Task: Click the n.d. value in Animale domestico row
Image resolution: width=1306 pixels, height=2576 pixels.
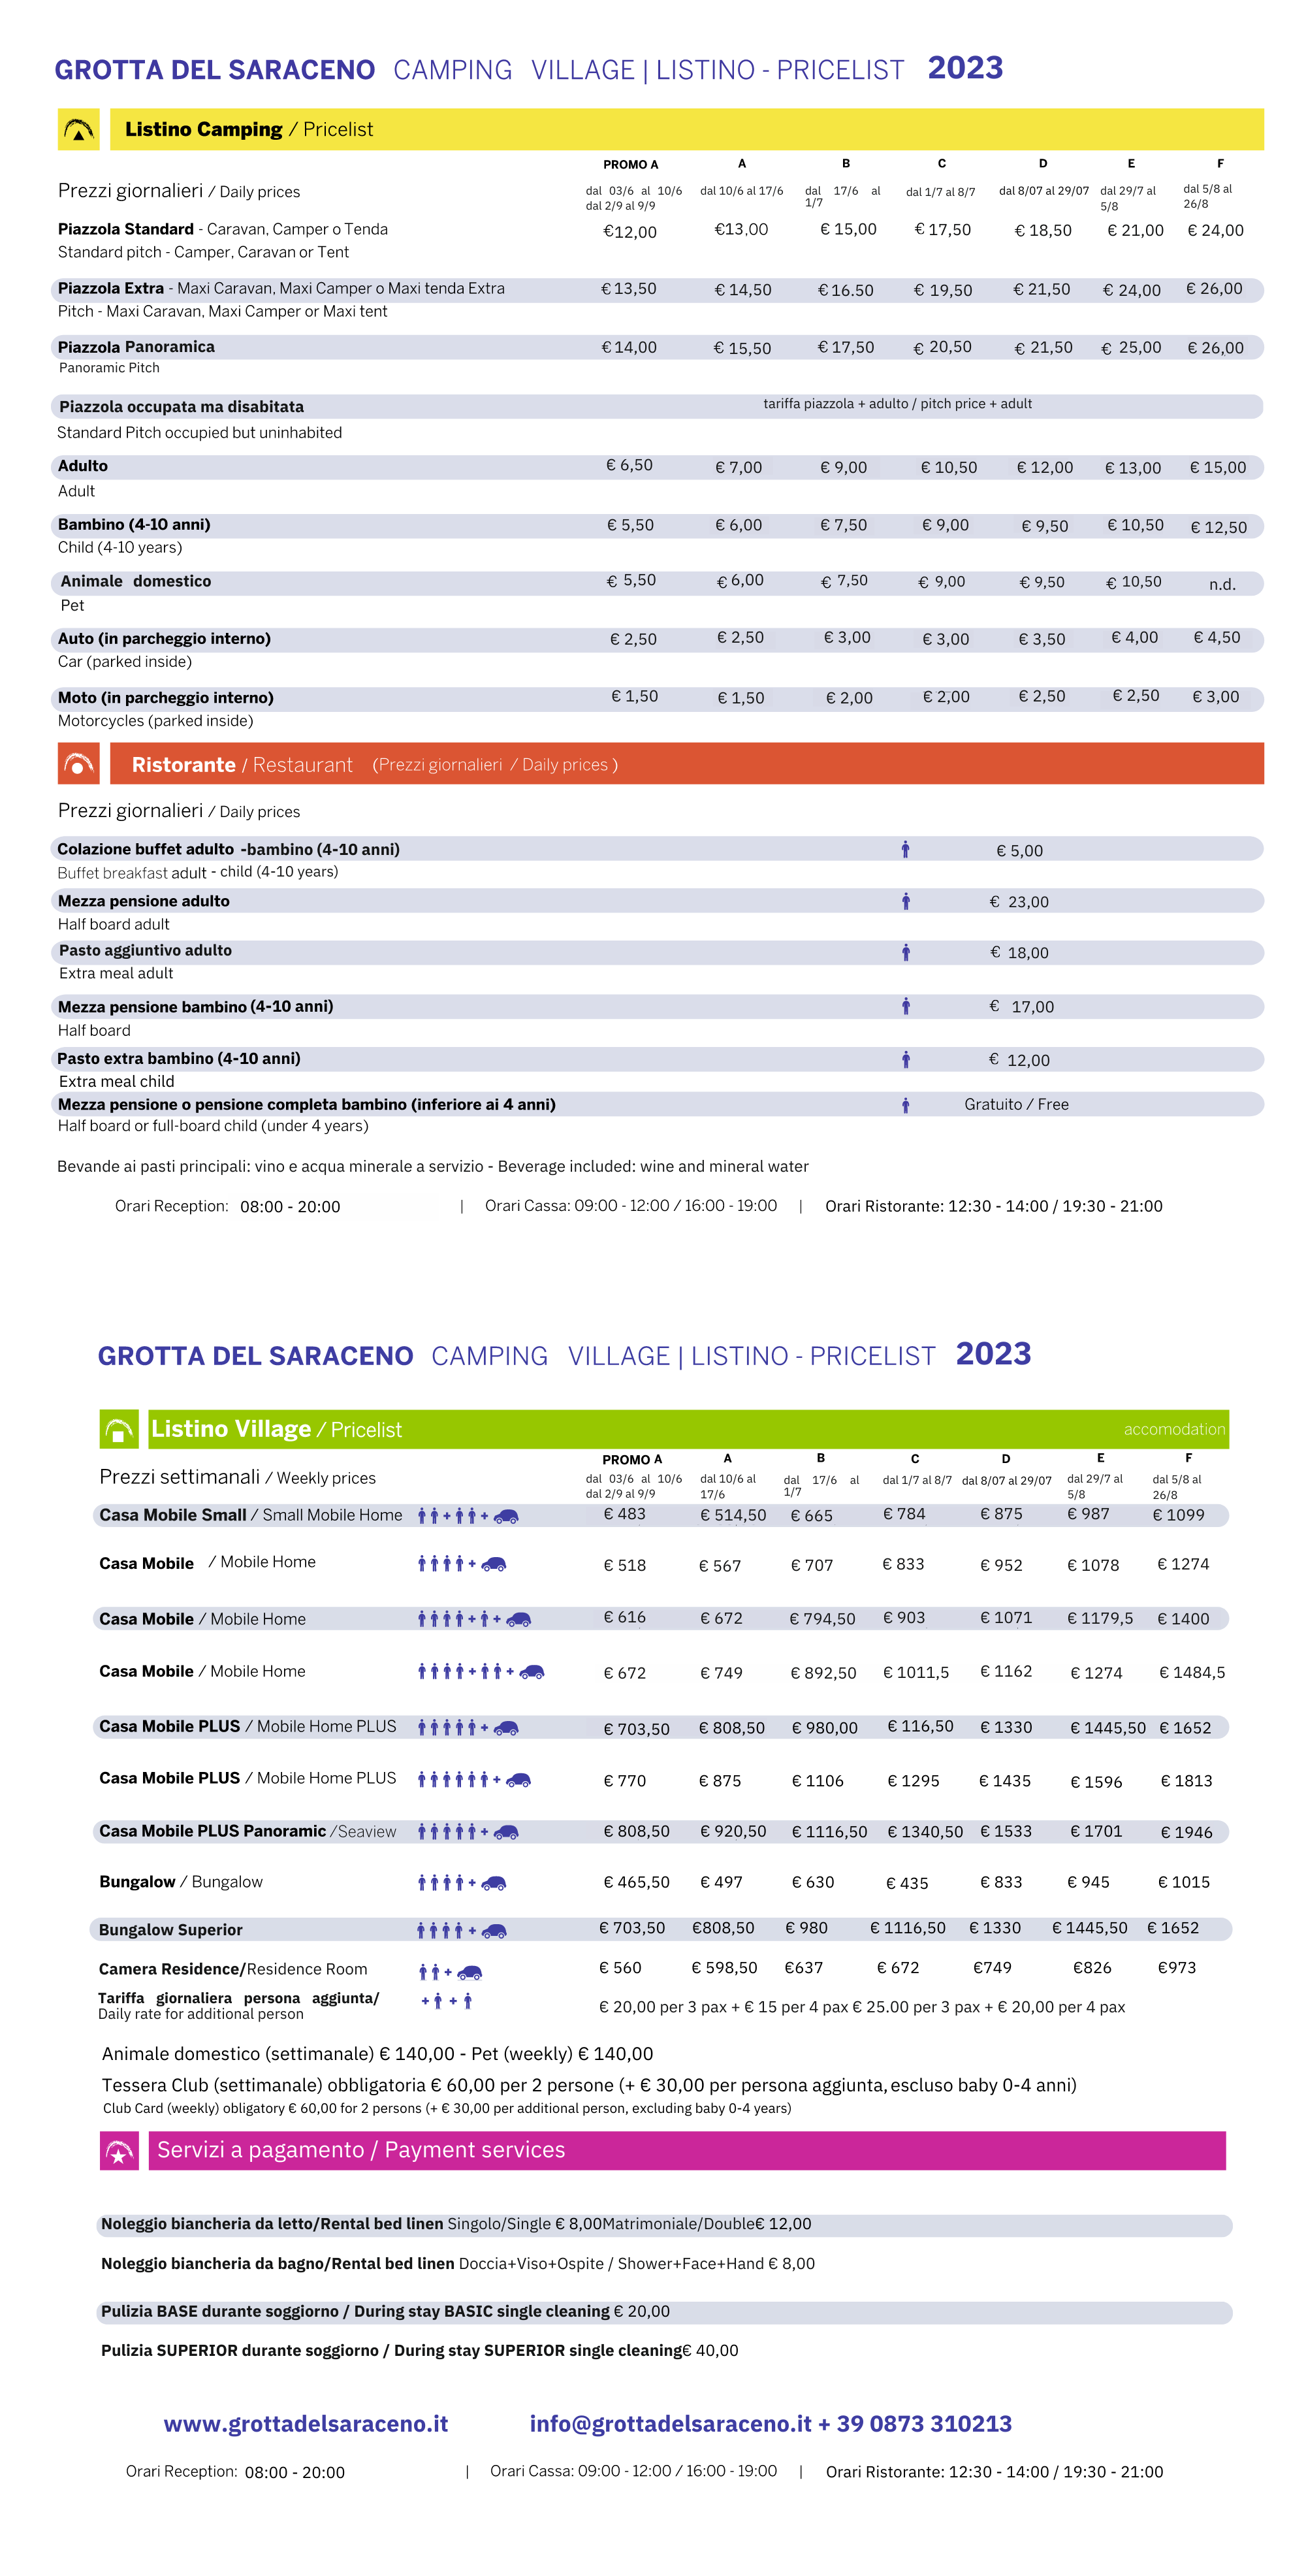Action: click(x=1222, y=584)
